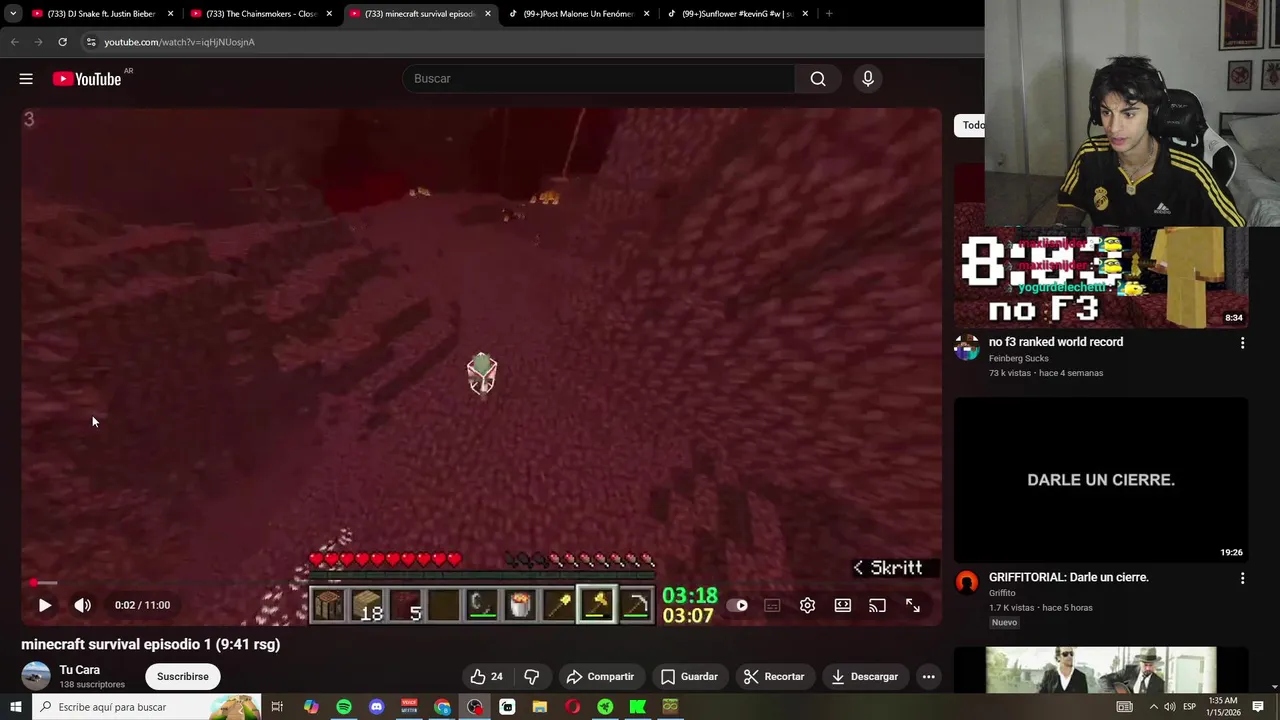
Task: Go to the YouTube home logo
Action: [x=87, y=79]
